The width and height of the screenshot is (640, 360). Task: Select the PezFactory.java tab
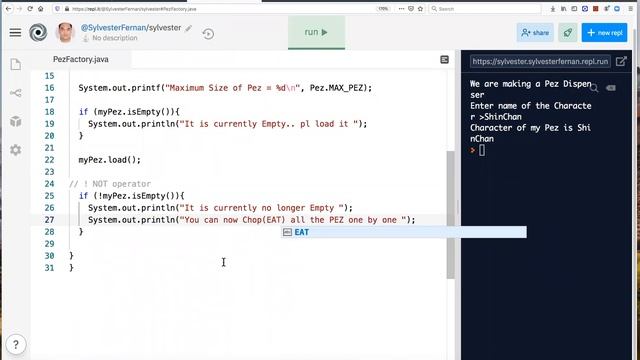click(81, 59)
